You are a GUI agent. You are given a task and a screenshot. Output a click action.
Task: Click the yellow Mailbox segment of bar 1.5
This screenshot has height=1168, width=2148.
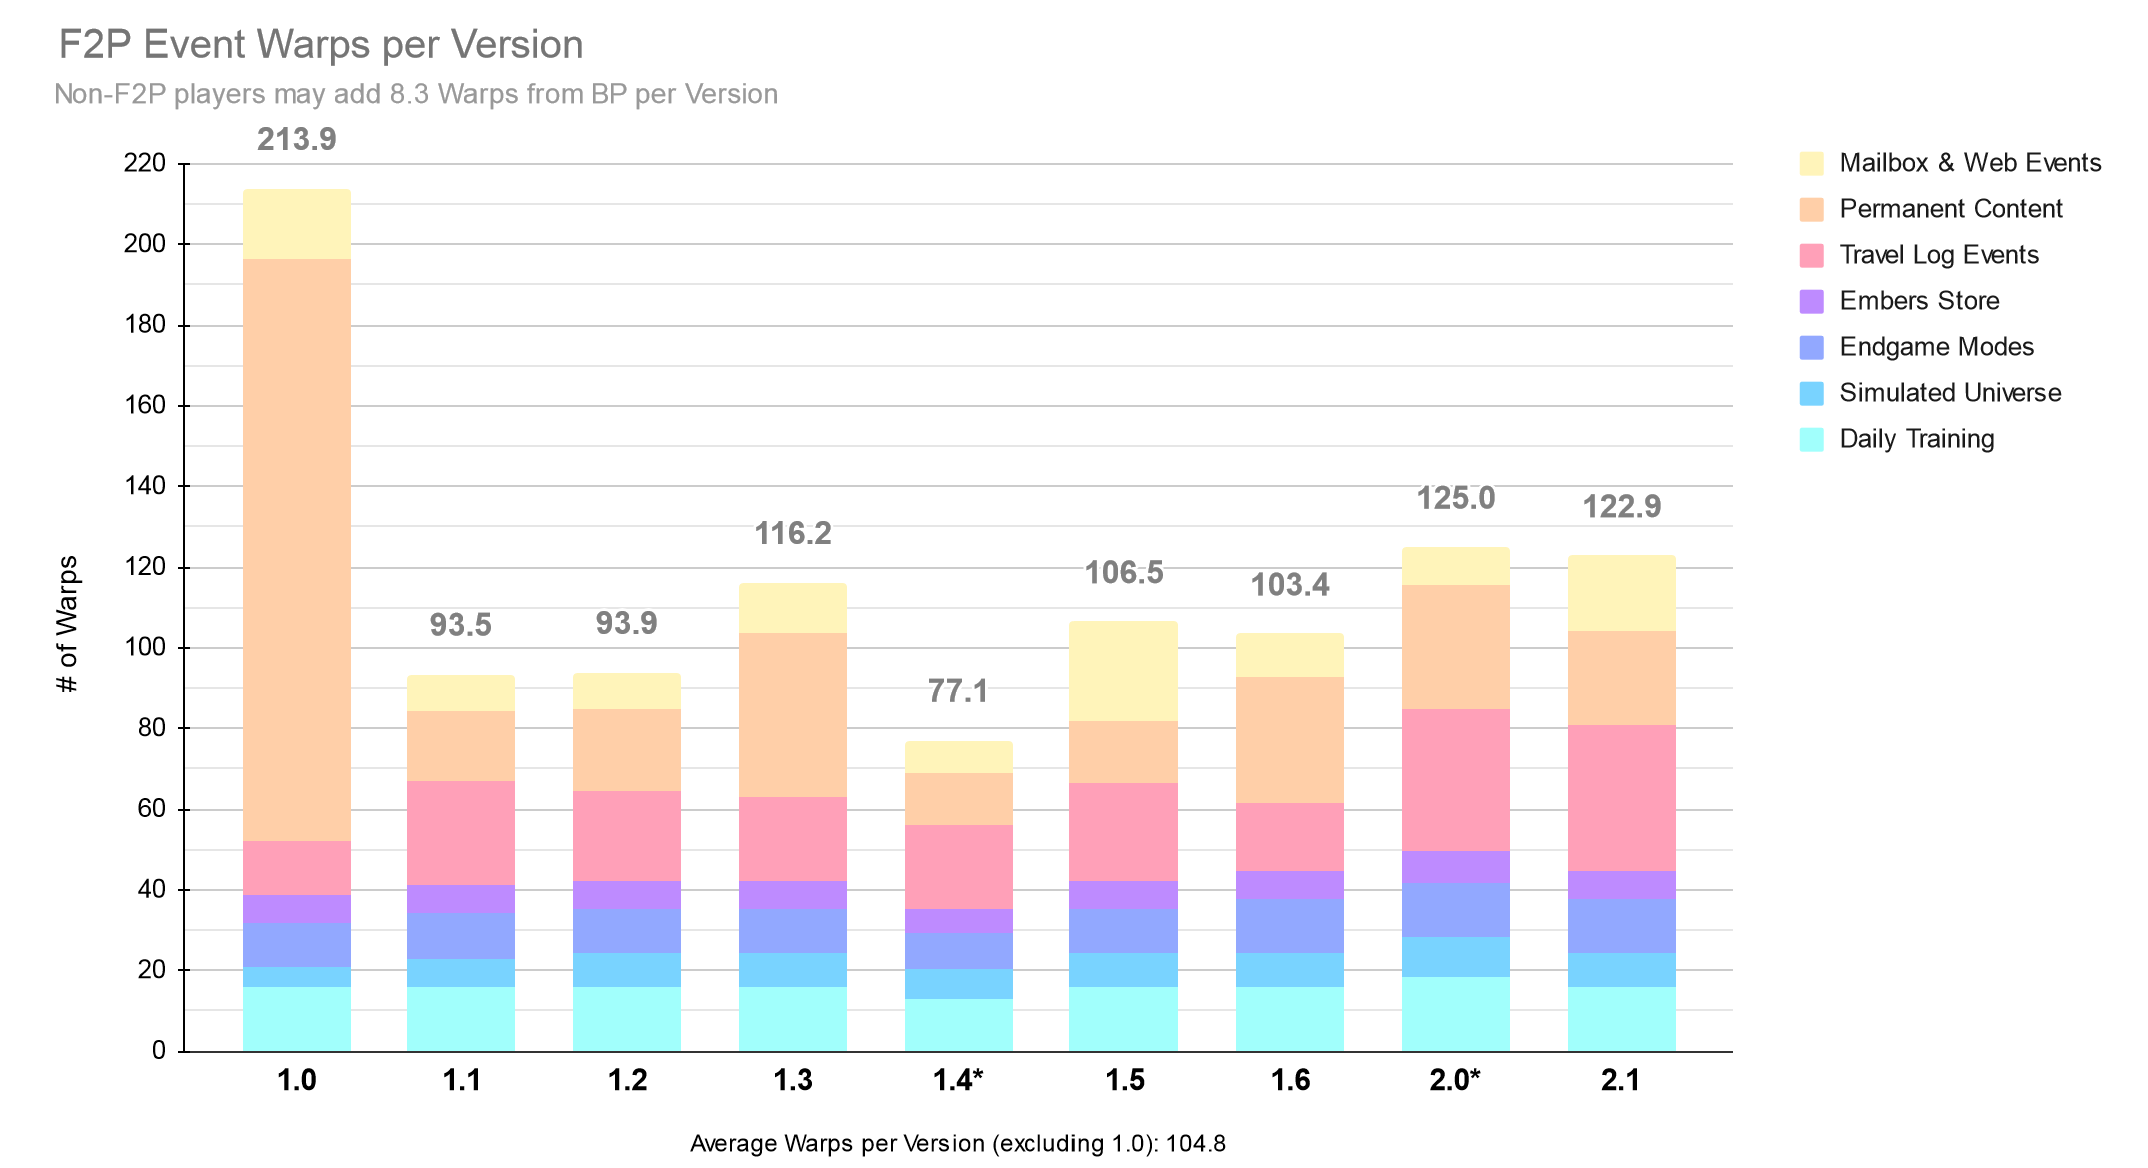tap(1123, 671)
